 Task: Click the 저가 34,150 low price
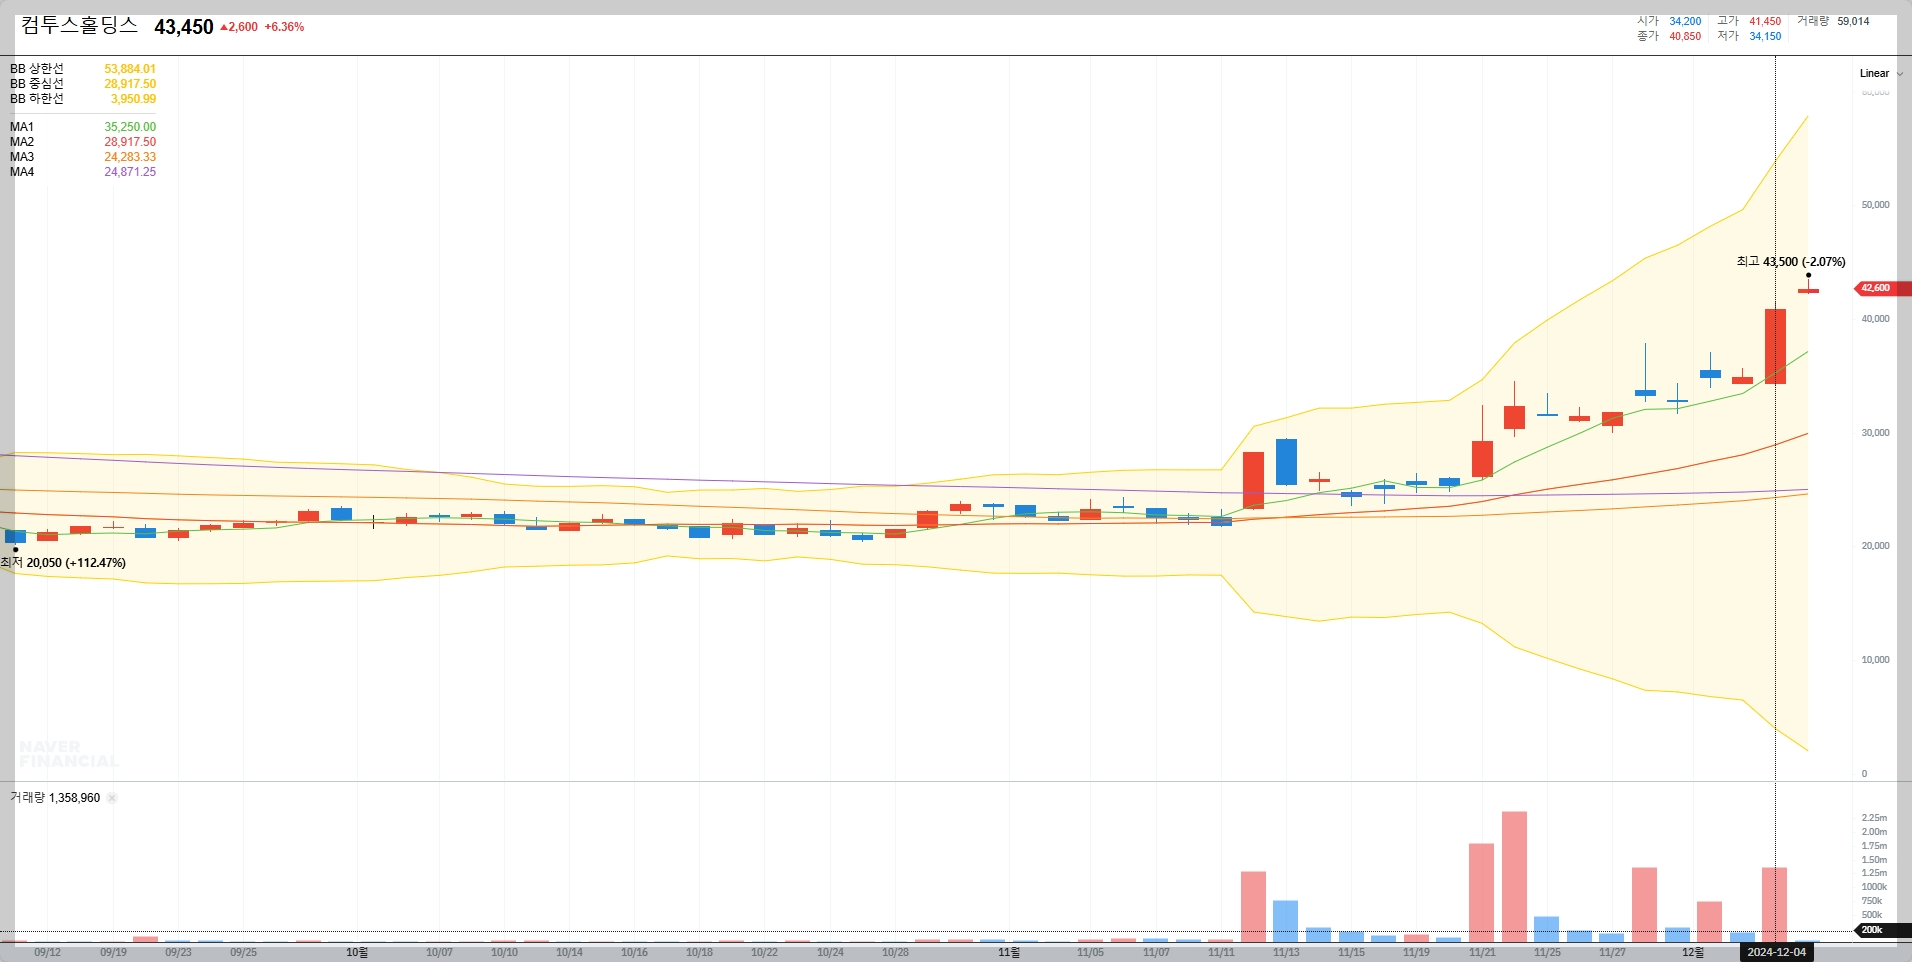[1749, 36]
